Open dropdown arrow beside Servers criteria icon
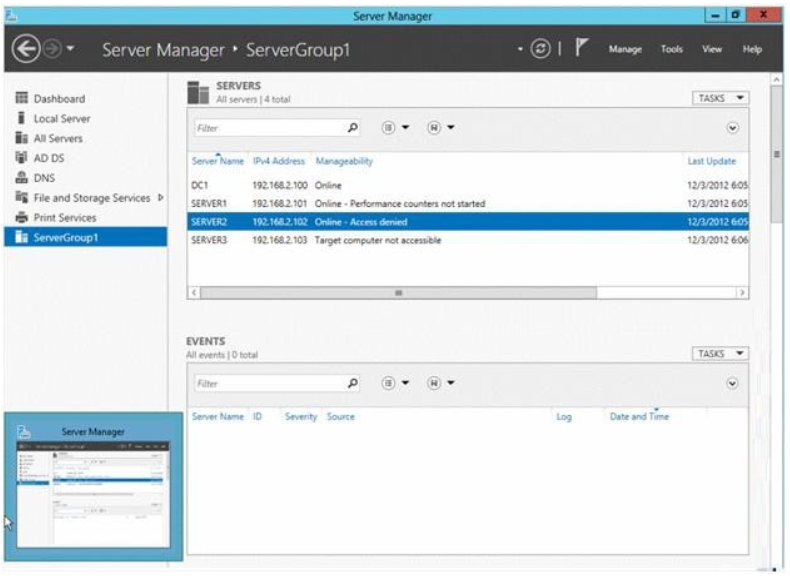 click(x=405, y=127)
